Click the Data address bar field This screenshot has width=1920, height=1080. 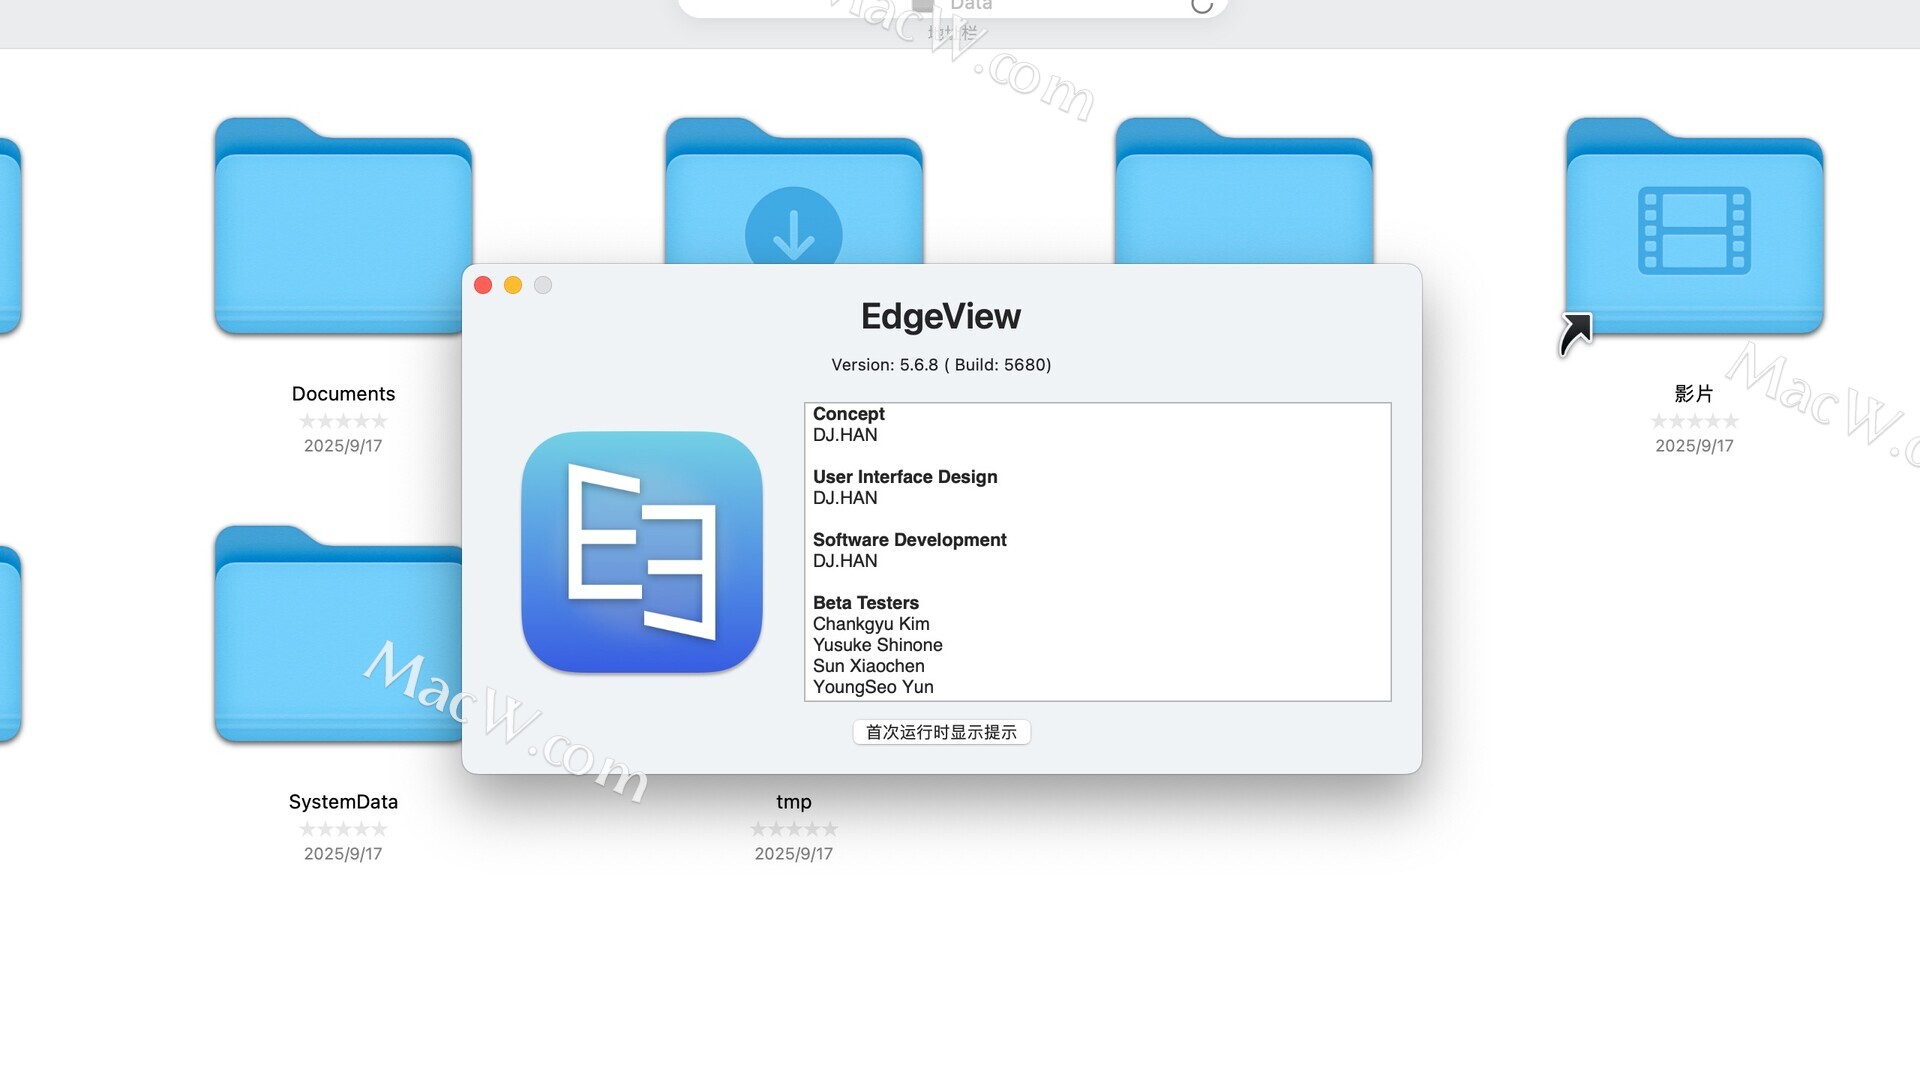pos(970,6)
